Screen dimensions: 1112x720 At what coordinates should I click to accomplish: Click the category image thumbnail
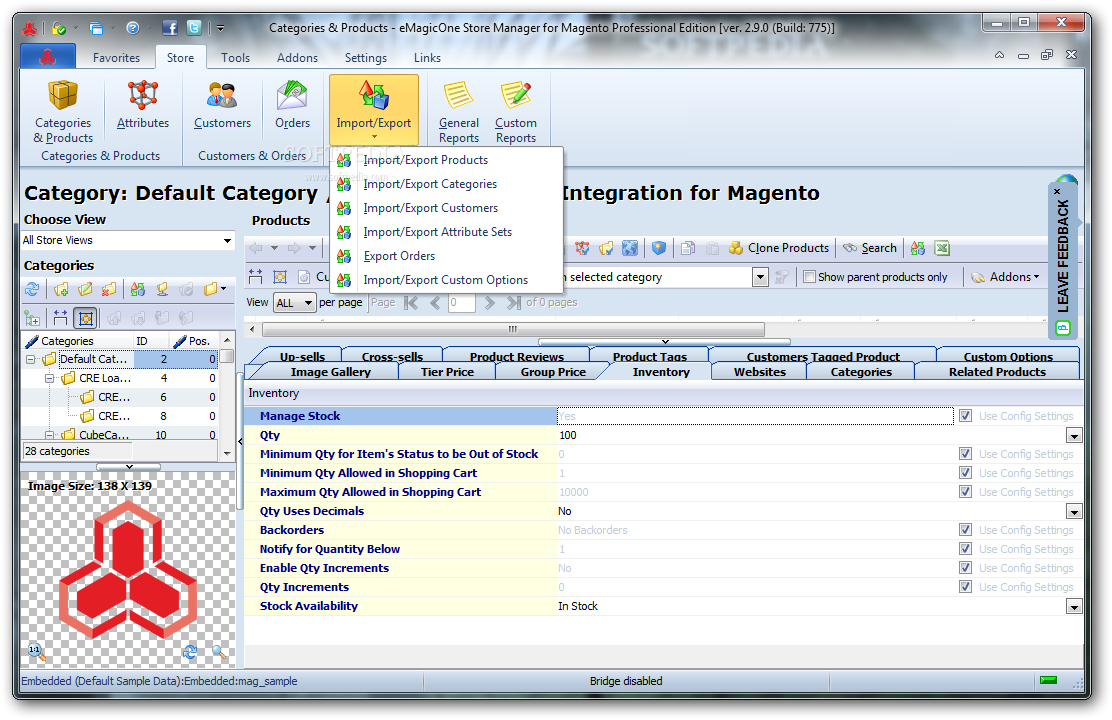pos(128,570)
